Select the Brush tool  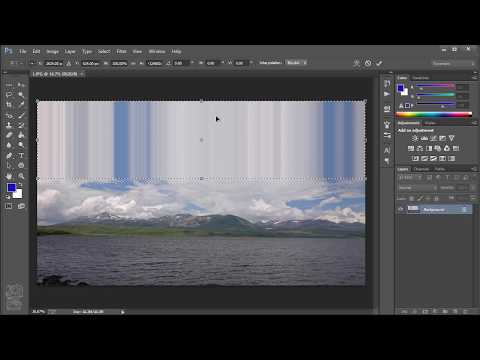[x=21, y=115]
